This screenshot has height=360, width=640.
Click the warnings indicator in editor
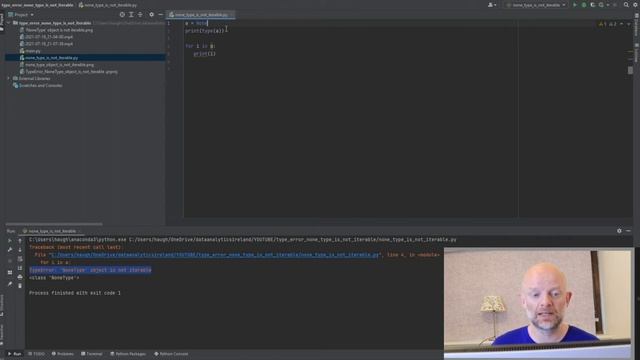(607, 24)
